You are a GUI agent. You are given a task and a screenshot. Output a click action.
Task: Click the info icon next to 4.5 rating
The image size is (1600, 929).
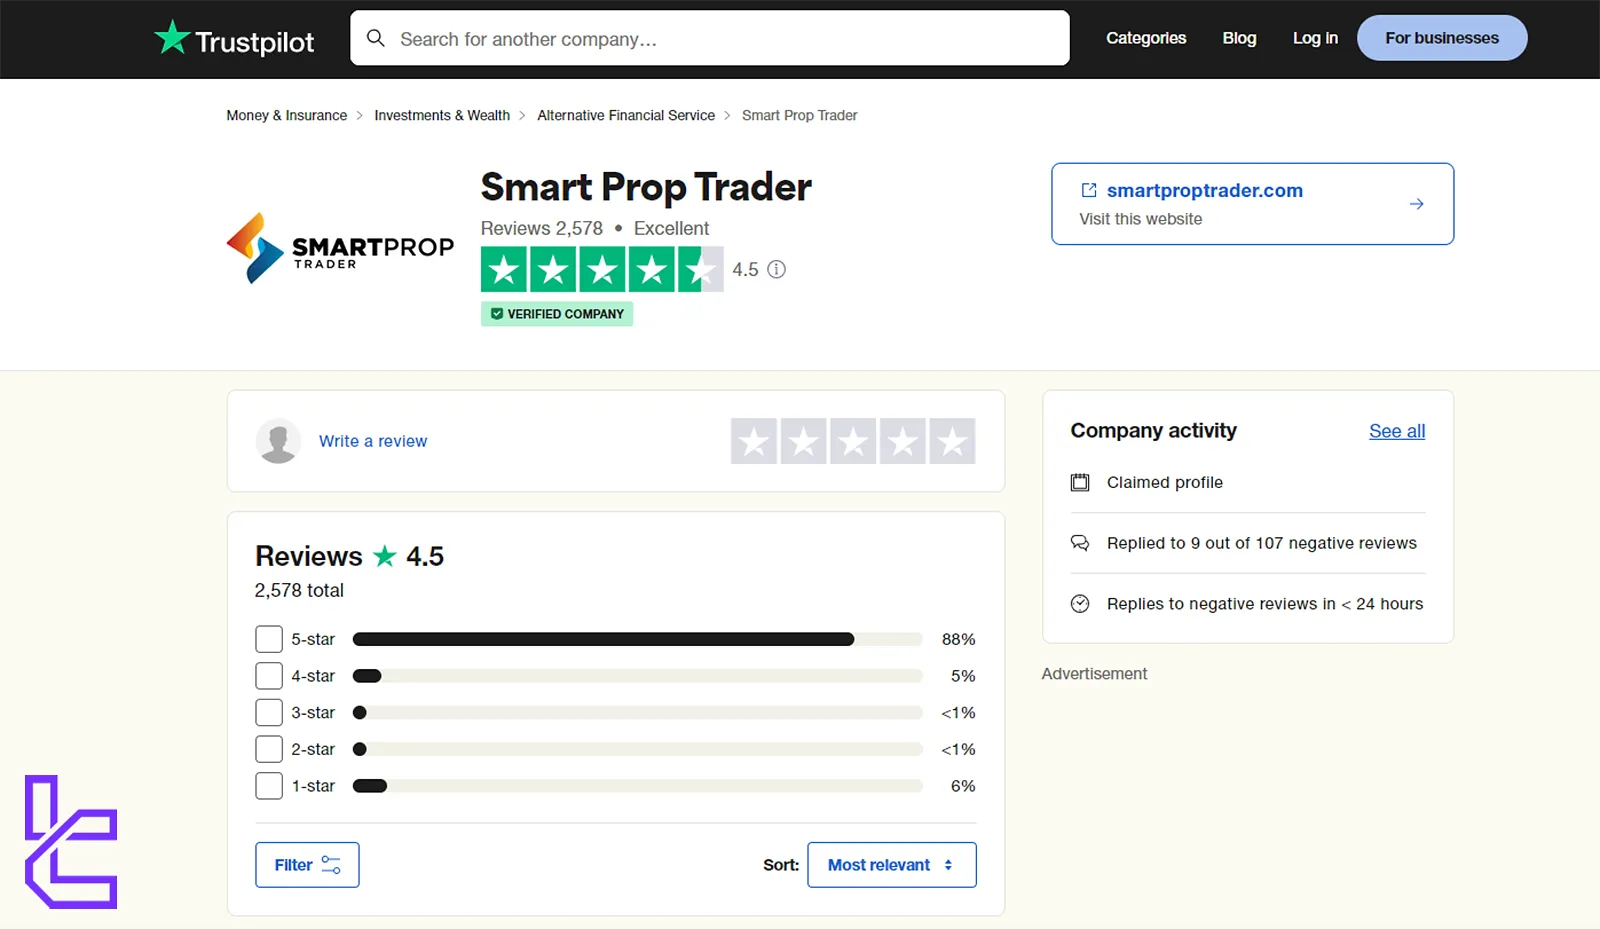778,269
